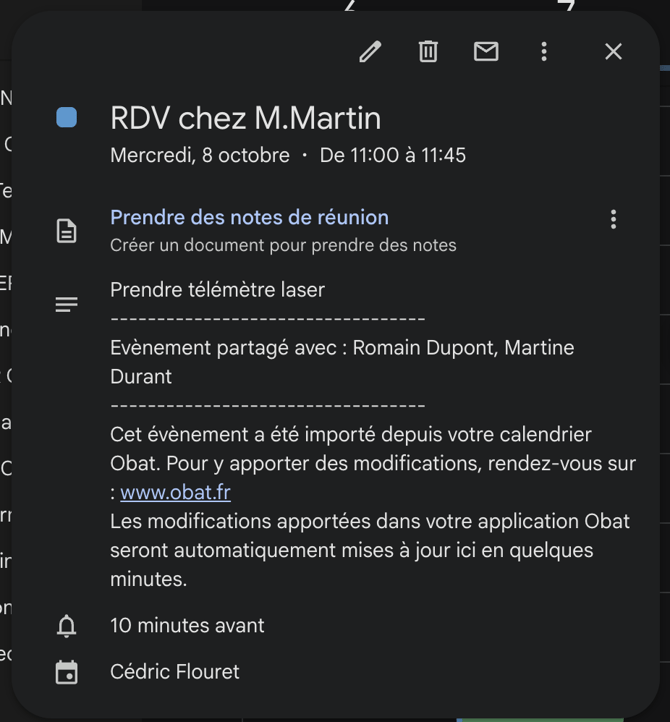Click the date Mercredi, 8 octobre

(200, 155)
